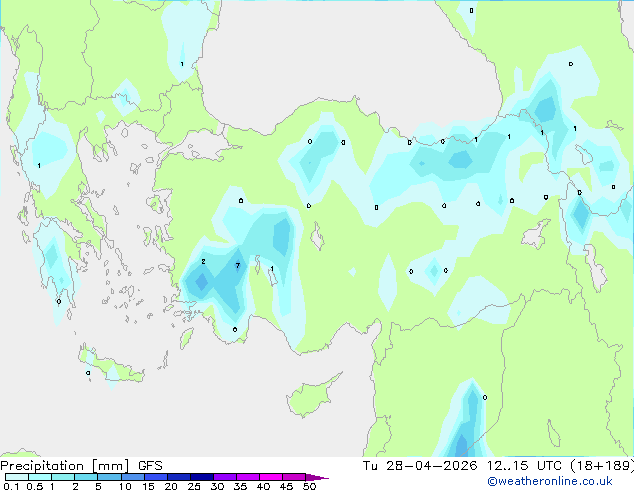634x490 pixels.
Task: Click the 1–2 mm legend color swatch
Action: tap(63, 477)
